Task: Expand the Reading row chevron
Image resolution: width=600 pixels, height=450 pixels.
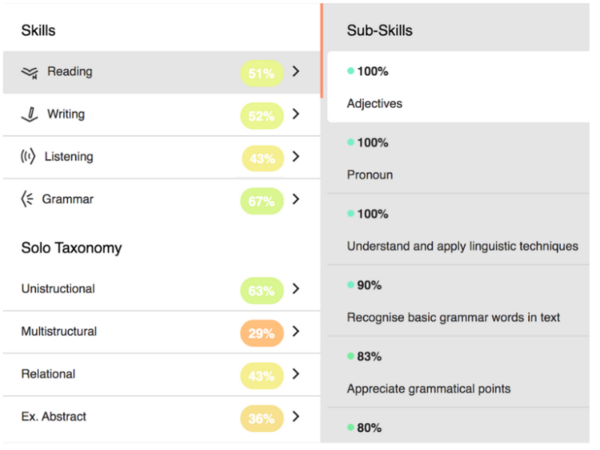Action: (296, 72)
